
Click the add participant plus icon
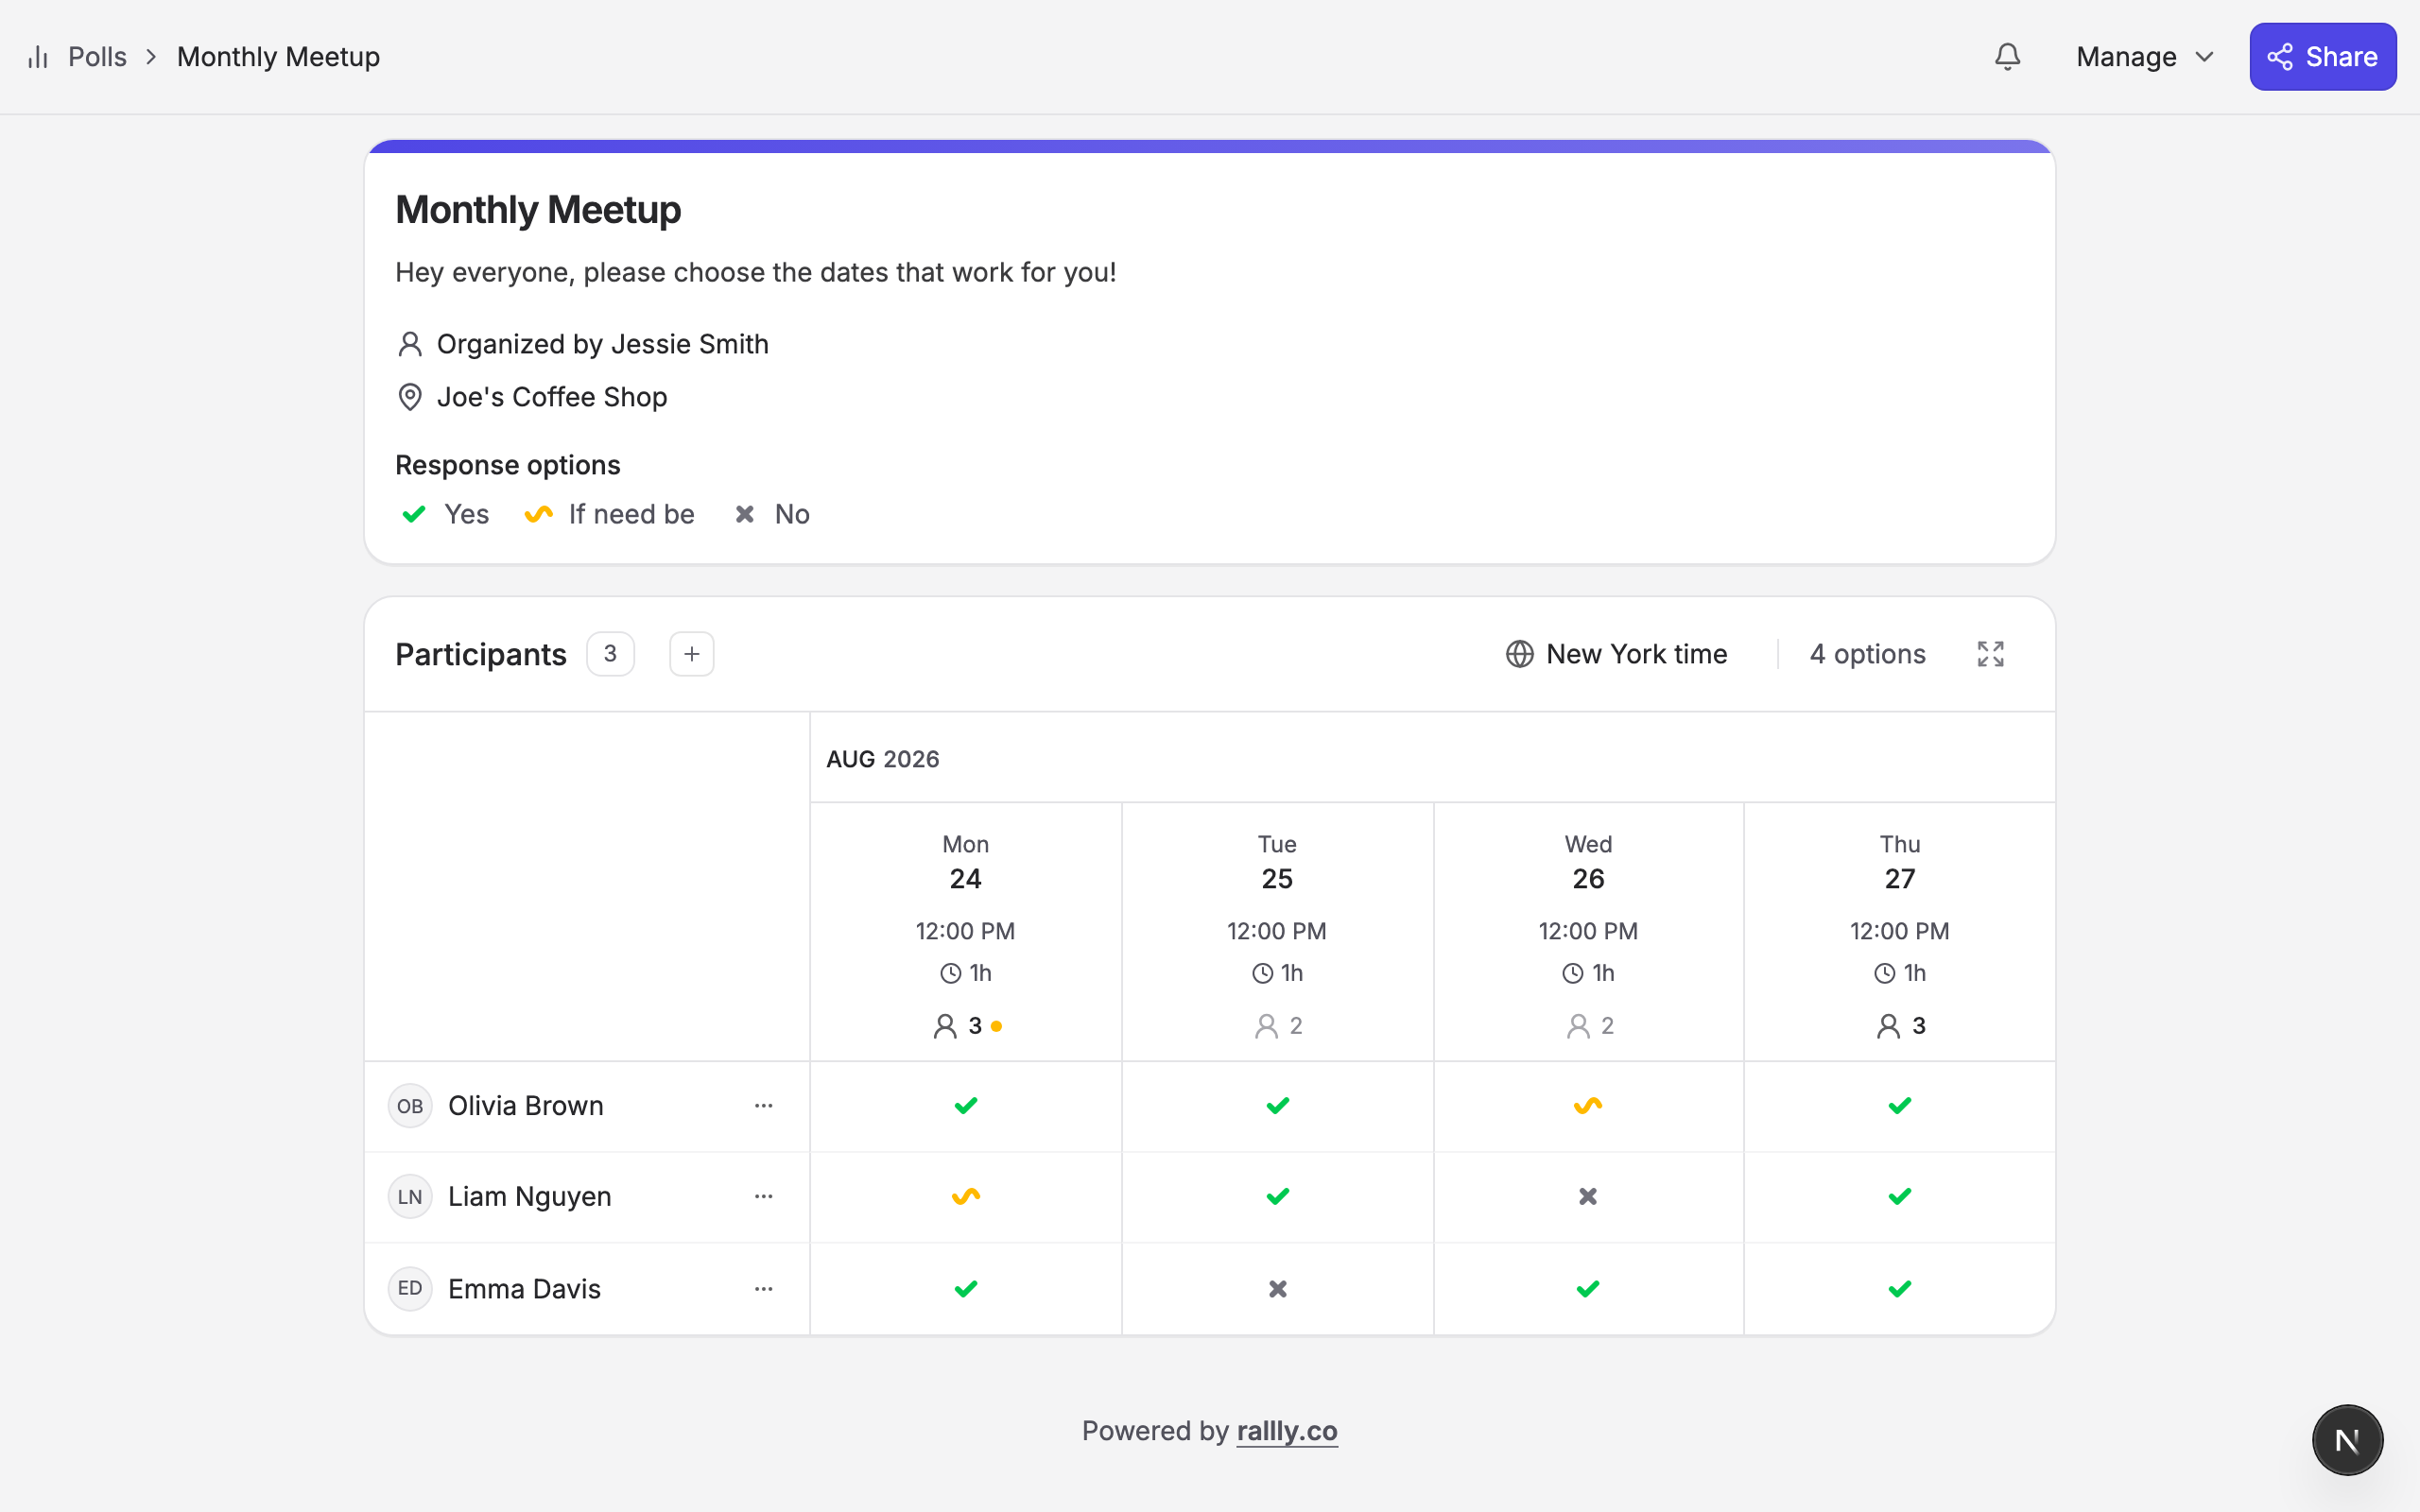691,654
